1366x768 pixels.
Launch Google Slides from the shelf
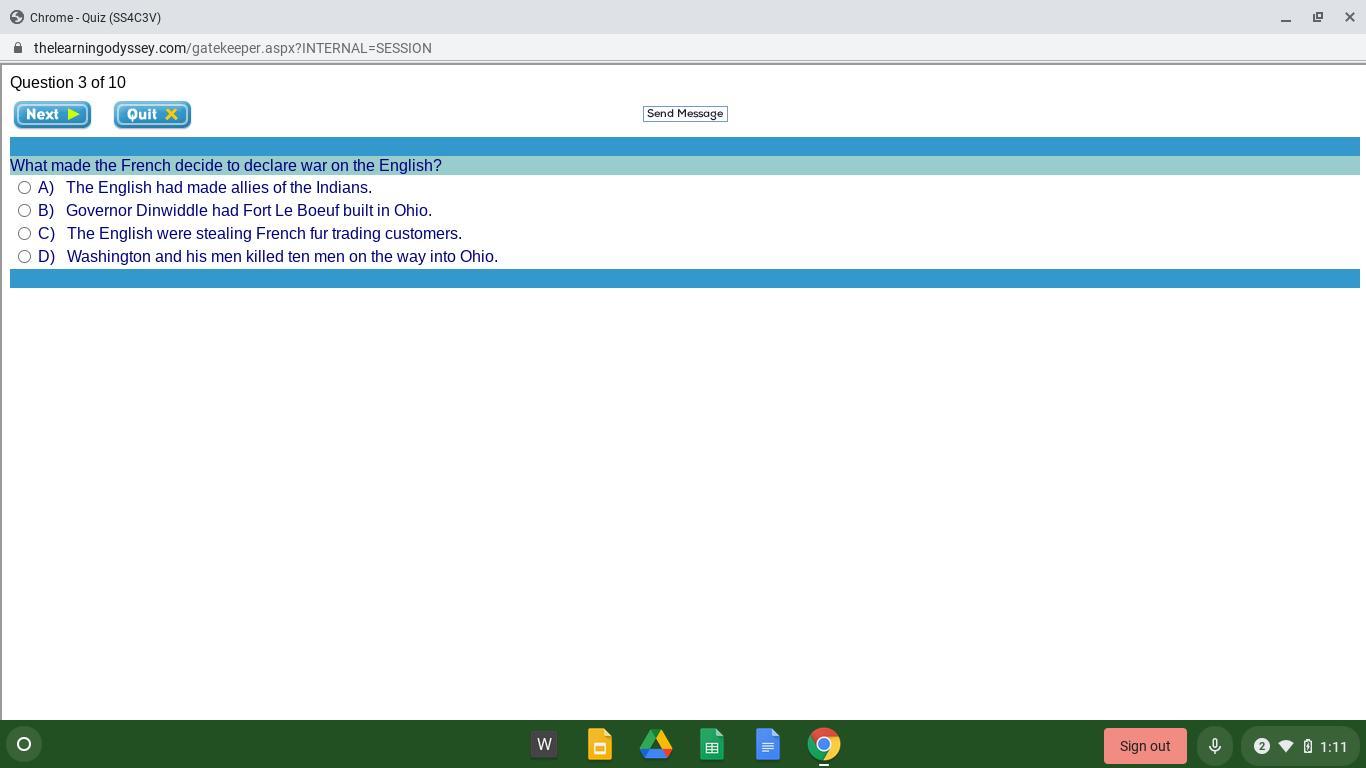click(600, 744)
